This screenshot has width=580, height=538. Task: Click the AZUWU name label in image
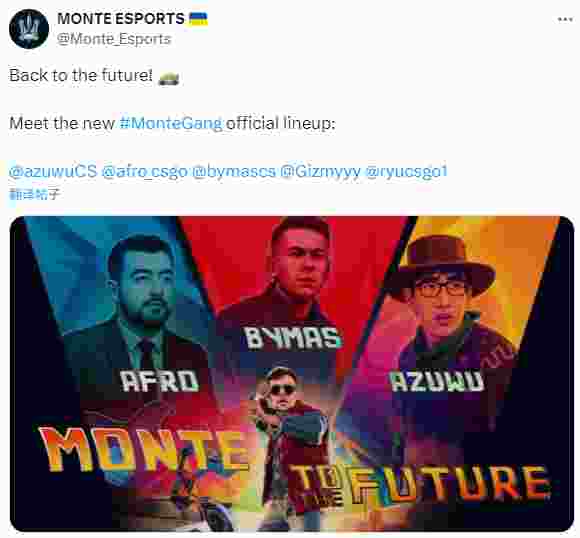pyautogui.click(x=437, y=381)
